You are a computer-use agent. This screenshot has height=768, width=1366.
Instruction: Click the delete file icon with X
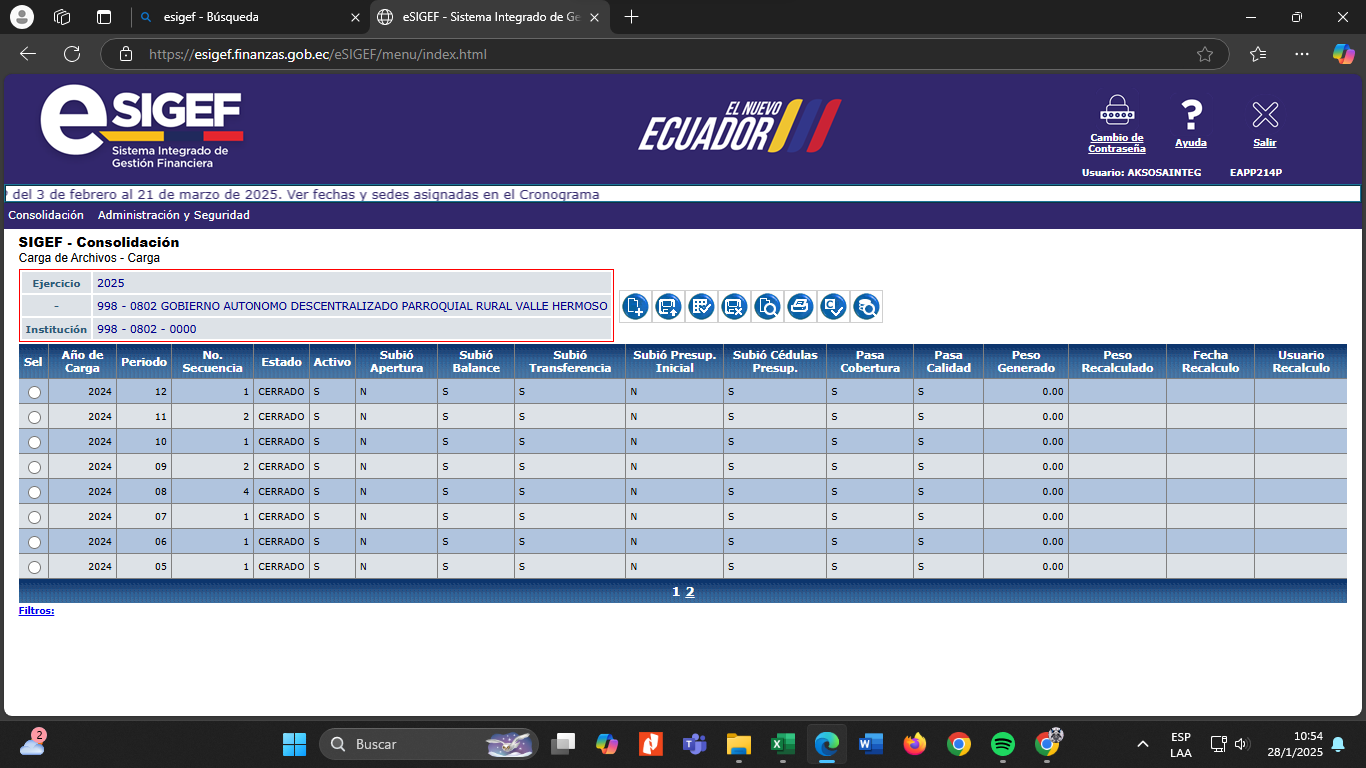coord(734,307)
